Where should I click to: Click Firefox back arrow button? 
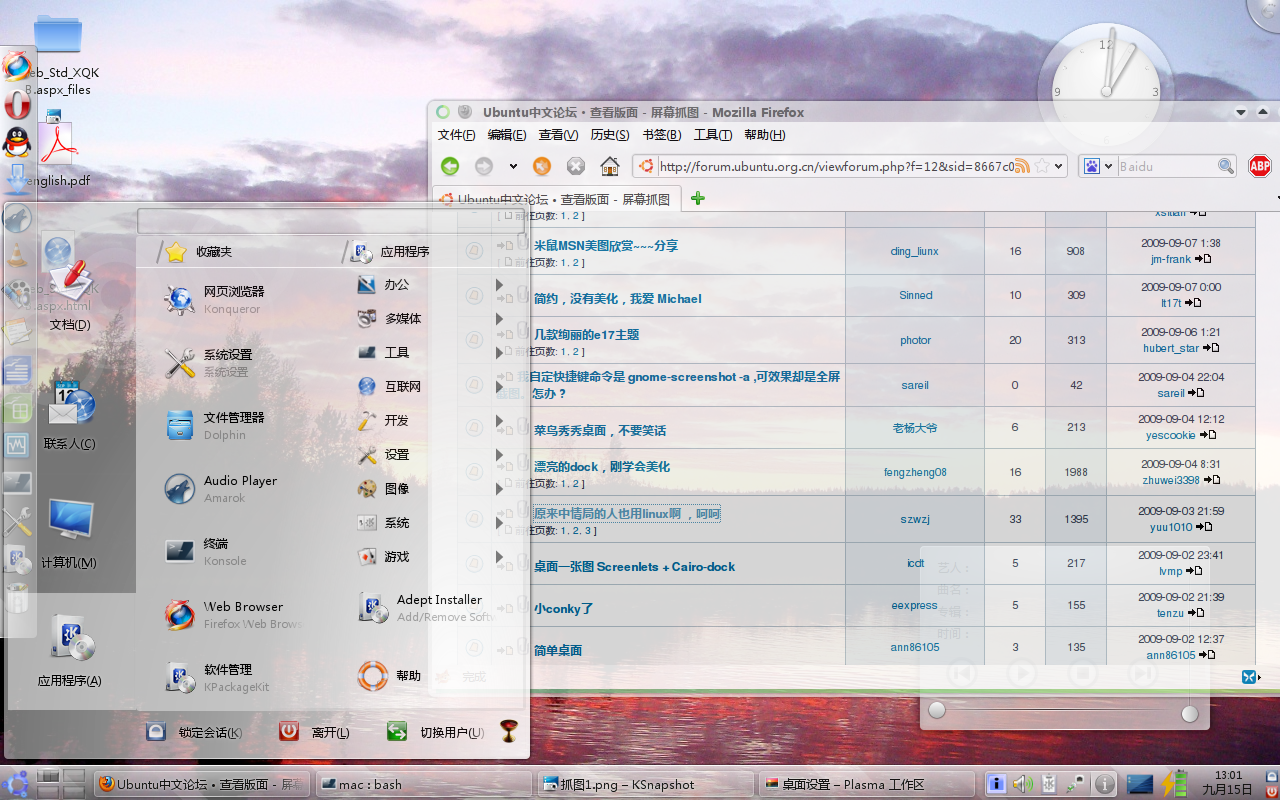(x=450, y=166)
